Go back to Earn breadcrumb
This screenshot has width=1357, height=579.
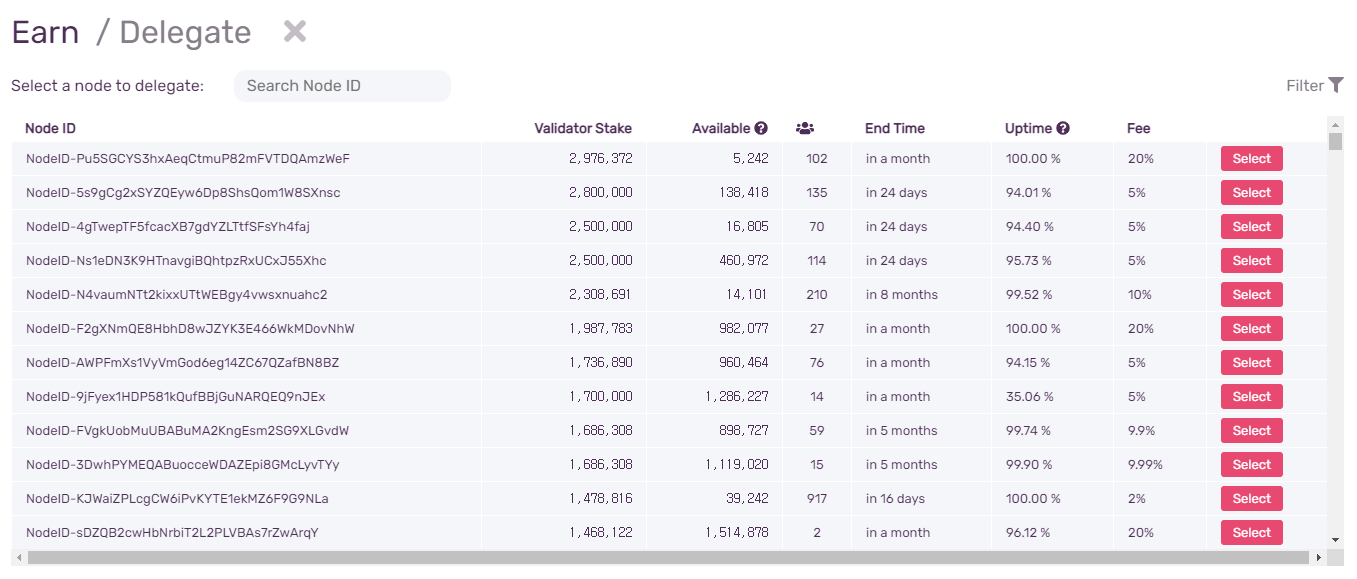click(45, 32)
